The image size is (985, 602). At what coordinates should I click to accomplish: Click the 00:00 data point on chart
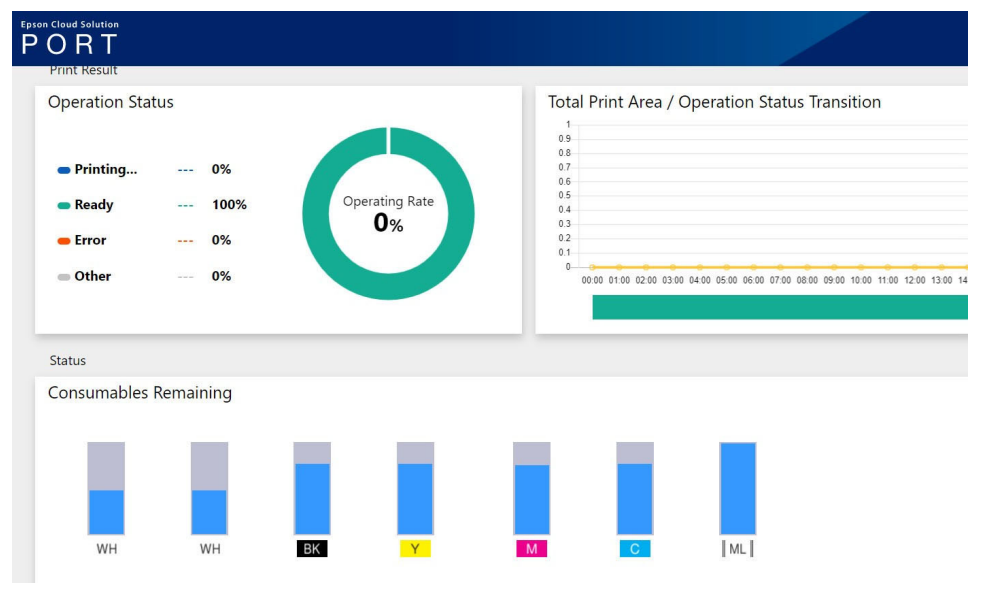(x=592, y=267)
